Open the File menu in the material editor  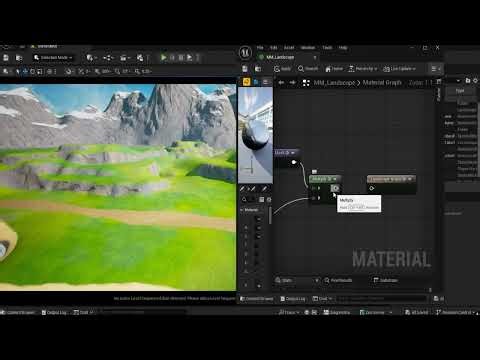260,48
